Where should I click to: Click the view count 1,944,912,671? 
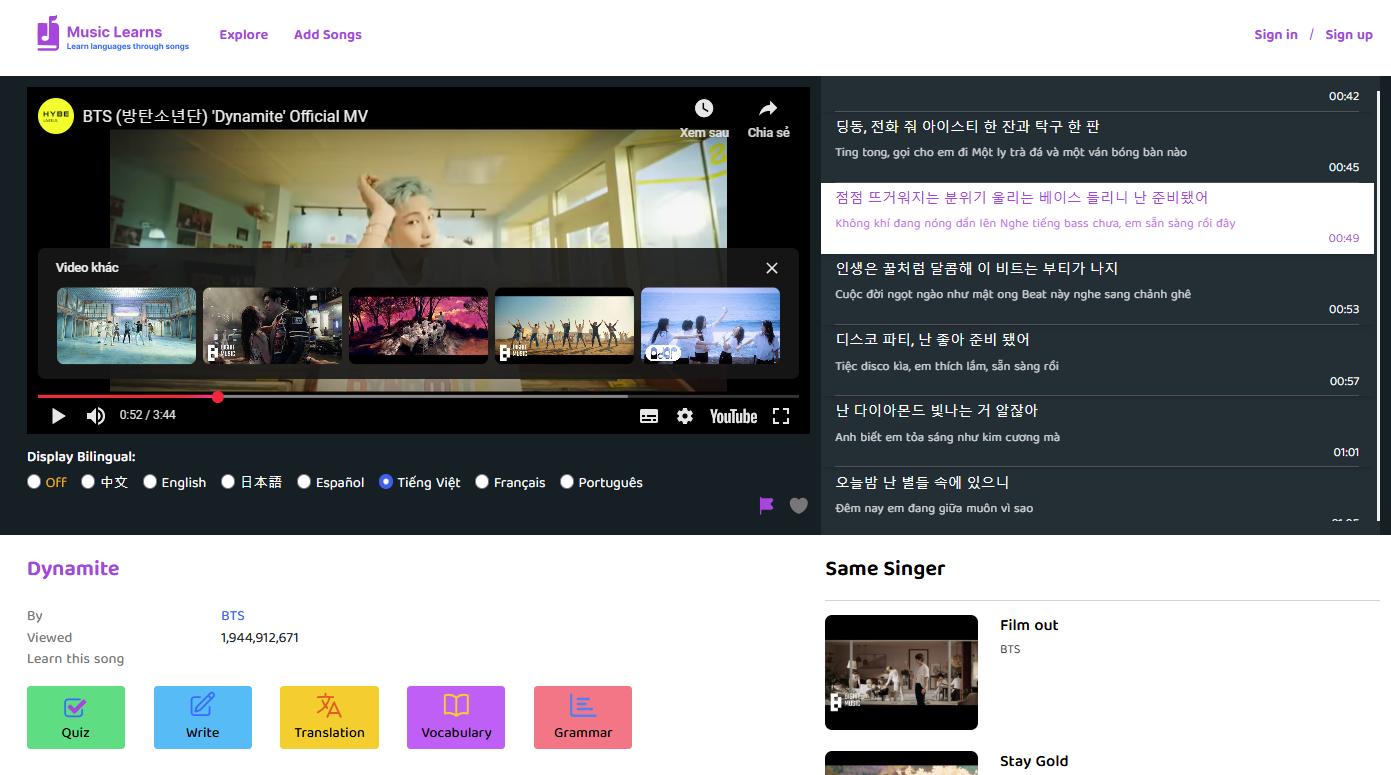(x=260, y=638)
